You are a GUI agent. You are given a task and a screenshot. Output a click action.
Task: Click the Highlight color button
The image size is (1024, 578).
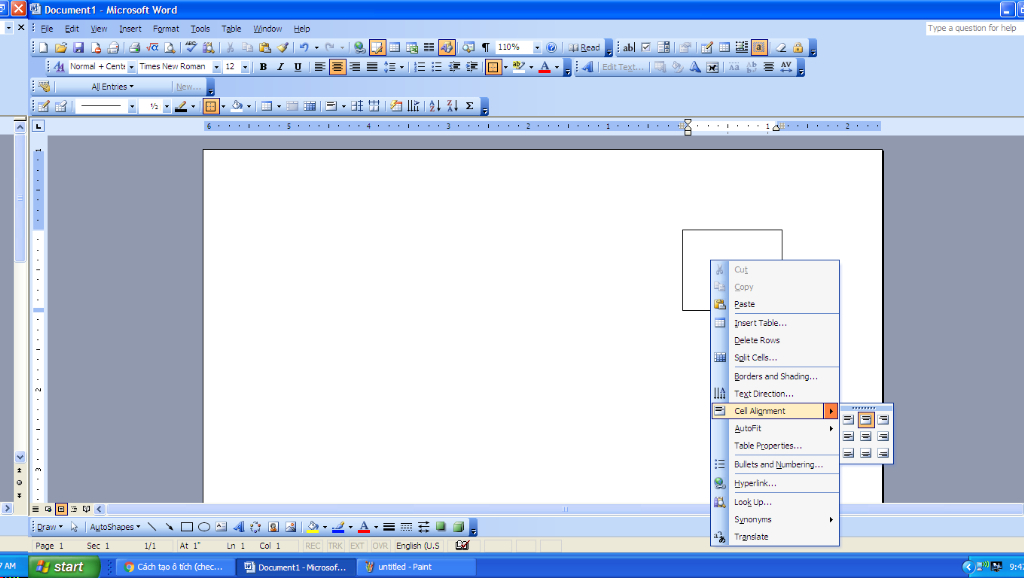pos(519,67)
